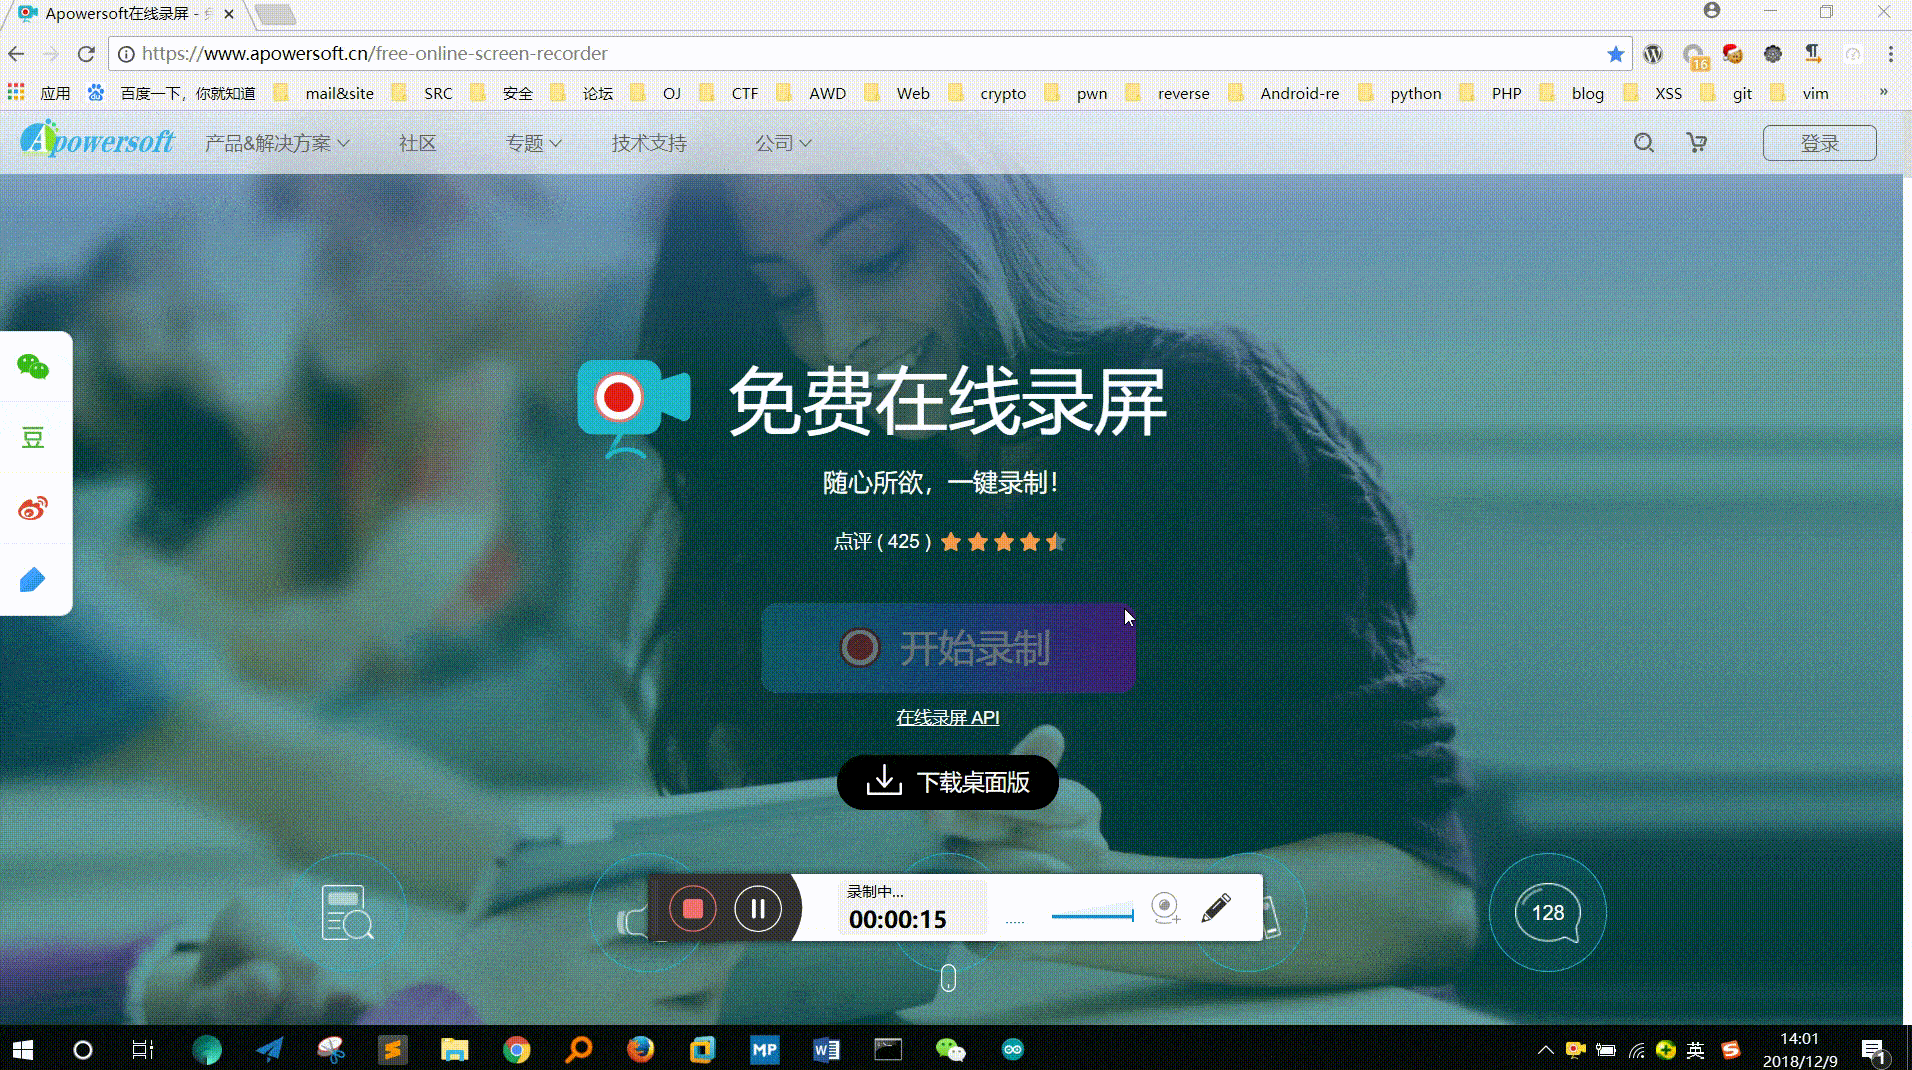This screenshot has width=1912, height=1070.
Task: Stop the screen recording
Action: tap(693, 909)
